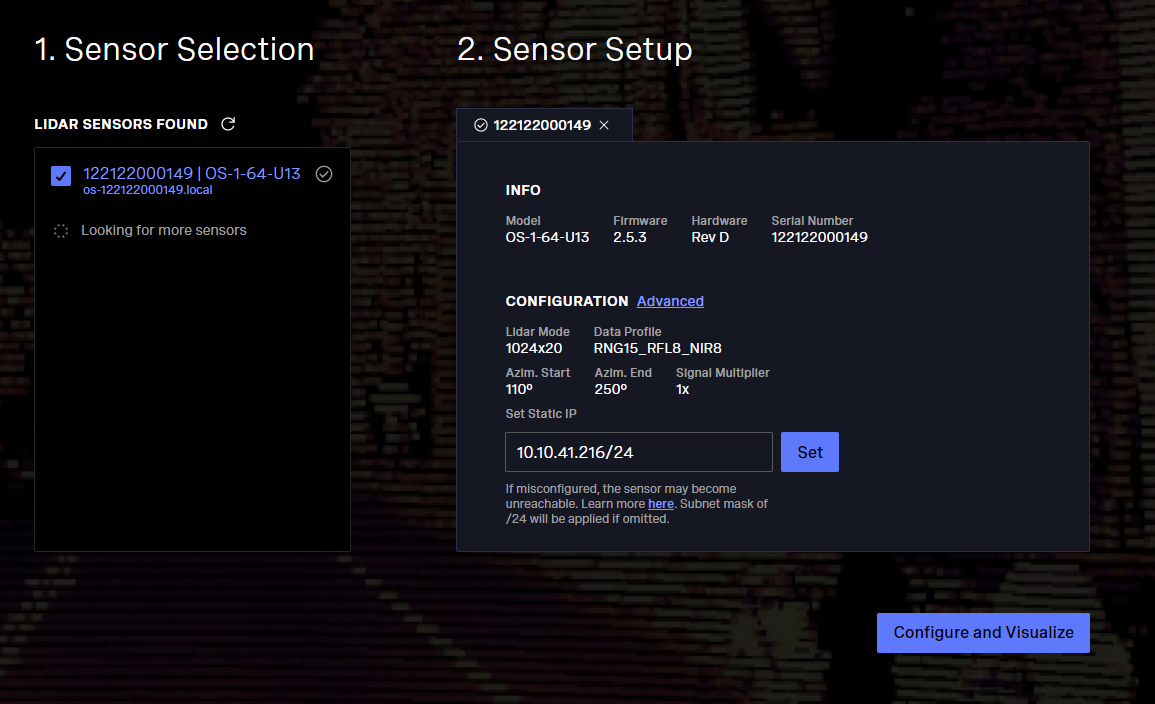Image resolution: width=1155 pixels, height=704 pixels.
Task: Click Configure and Visualize button
Action: point(982,633)
